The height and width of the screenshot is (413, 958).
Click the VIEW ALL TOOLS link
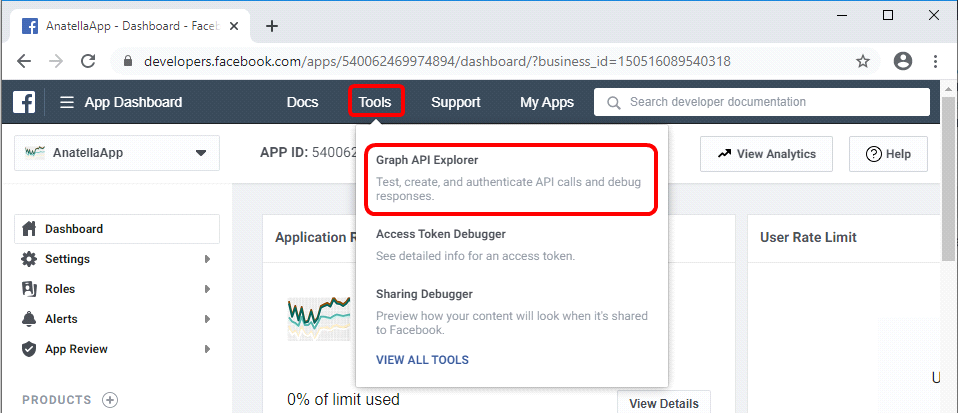point(422,360)
